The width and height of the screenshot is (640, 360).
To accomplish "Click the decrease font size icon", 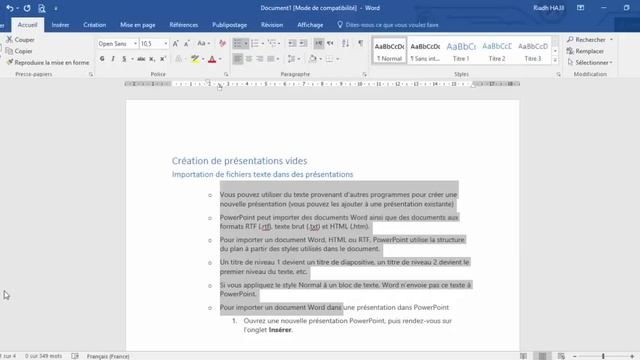I will pos(187,43).
